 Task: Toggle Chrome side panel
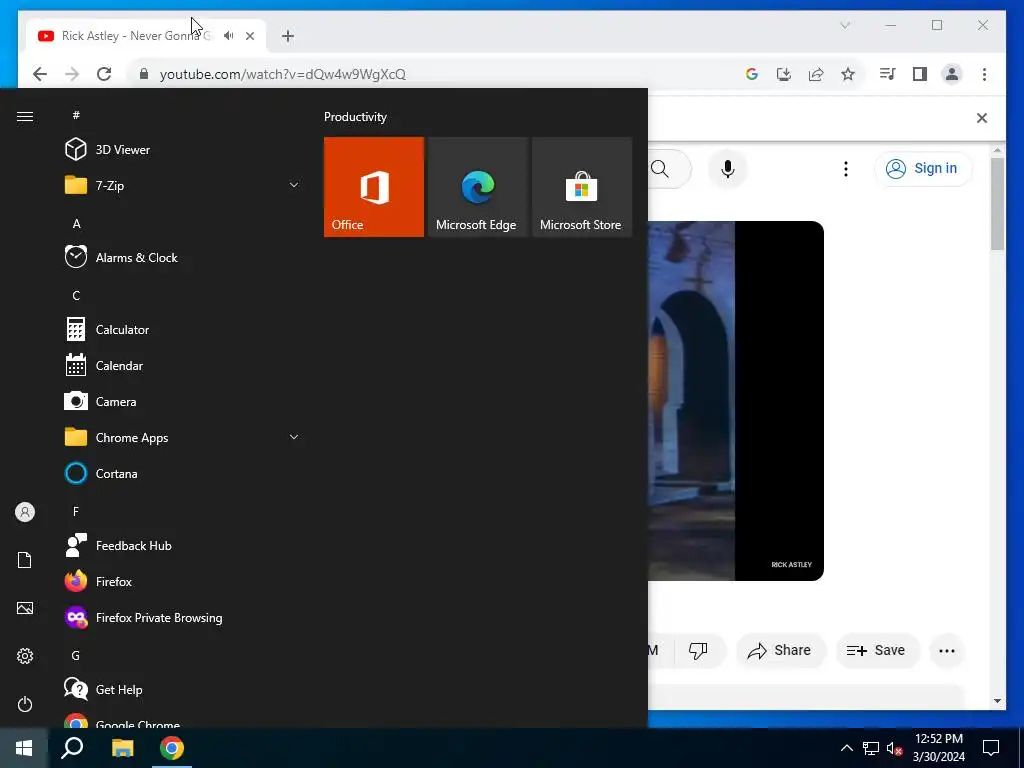point(920,74)
